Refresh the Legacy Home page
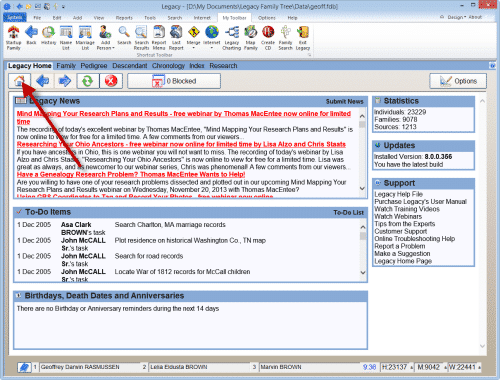Viewport: 500px width, 380px height. pyautogui.click(x=88, y=81)
